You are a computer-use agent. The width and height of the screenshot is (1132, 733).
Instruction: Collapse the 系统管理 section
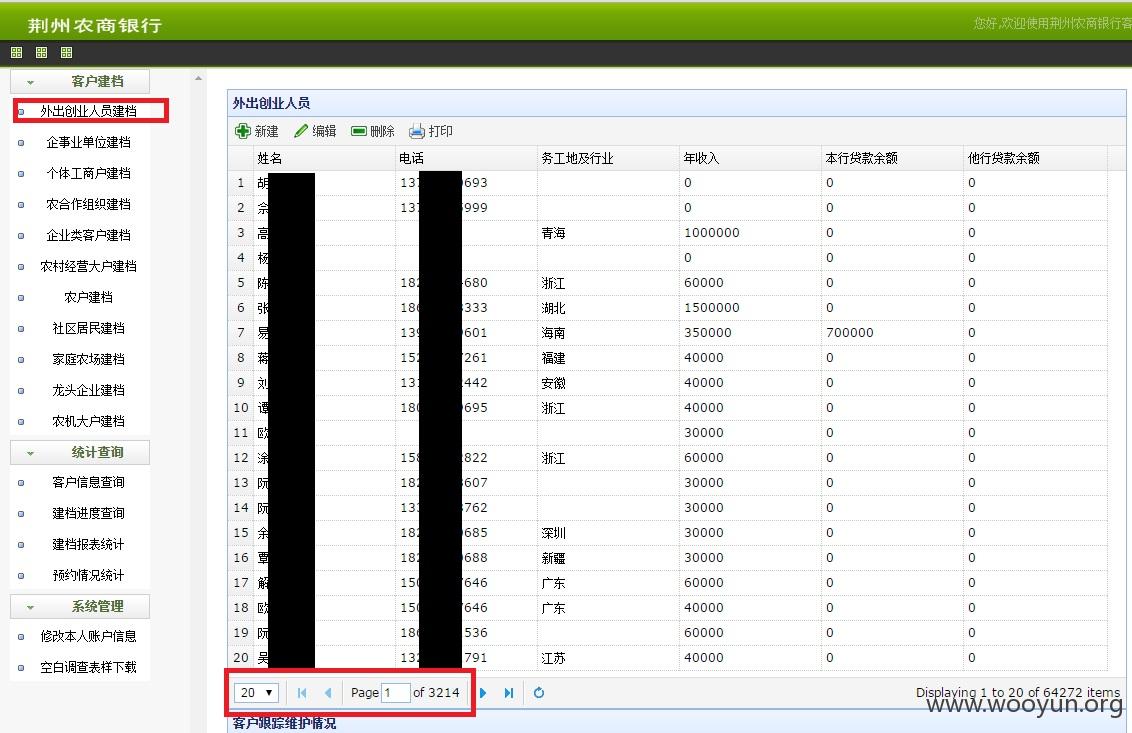point(30,607)
